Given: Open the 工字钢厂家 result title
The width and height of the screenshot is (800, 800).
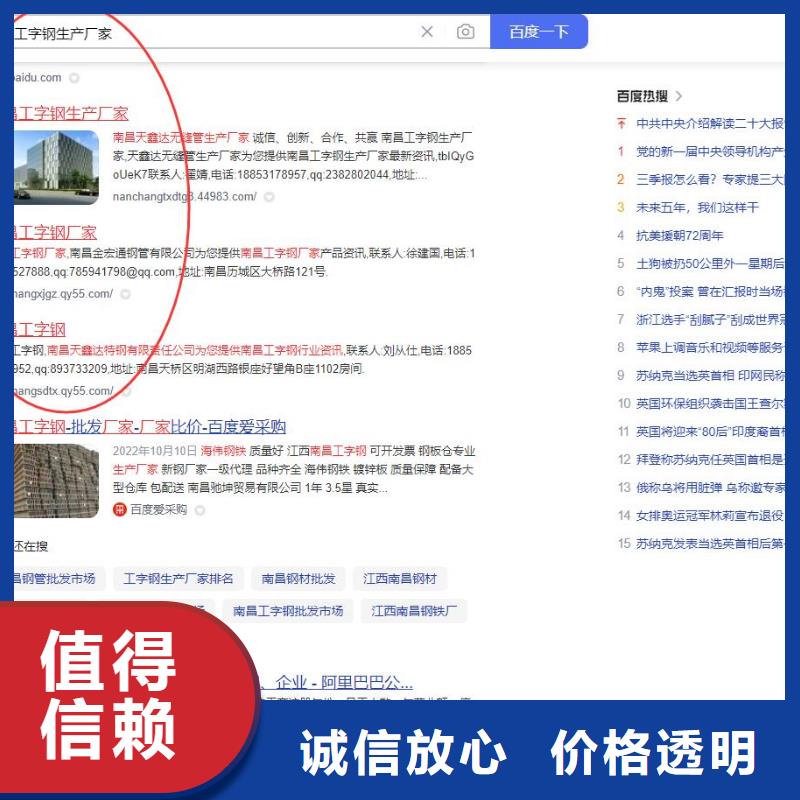Looking at the screenshot, I should tap(55, 233).
